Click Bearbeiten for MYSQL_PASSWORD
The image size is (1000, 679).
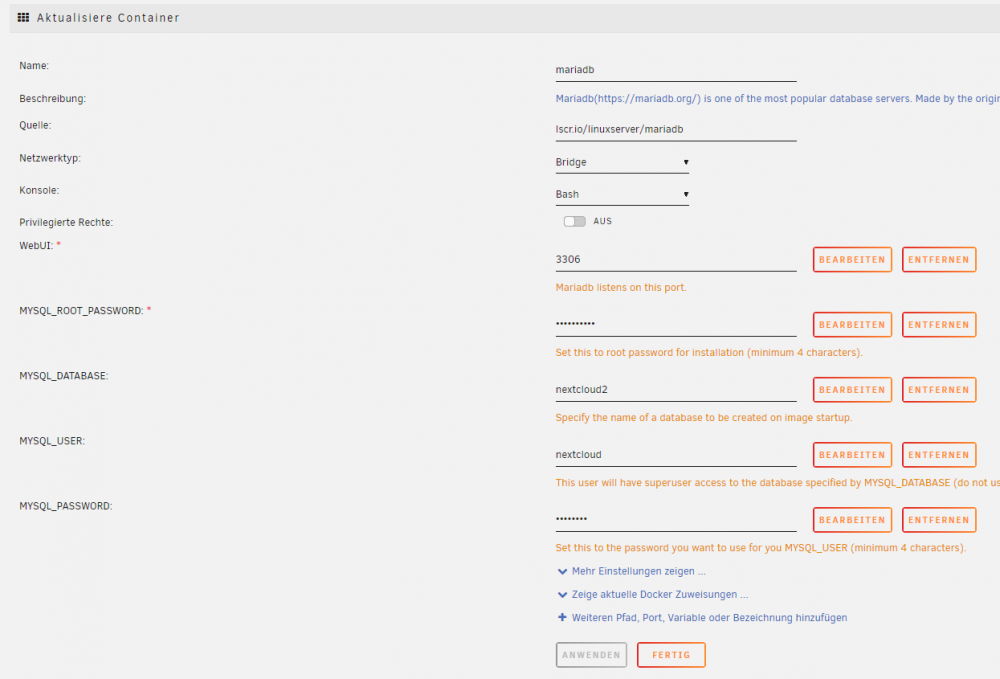852,520
